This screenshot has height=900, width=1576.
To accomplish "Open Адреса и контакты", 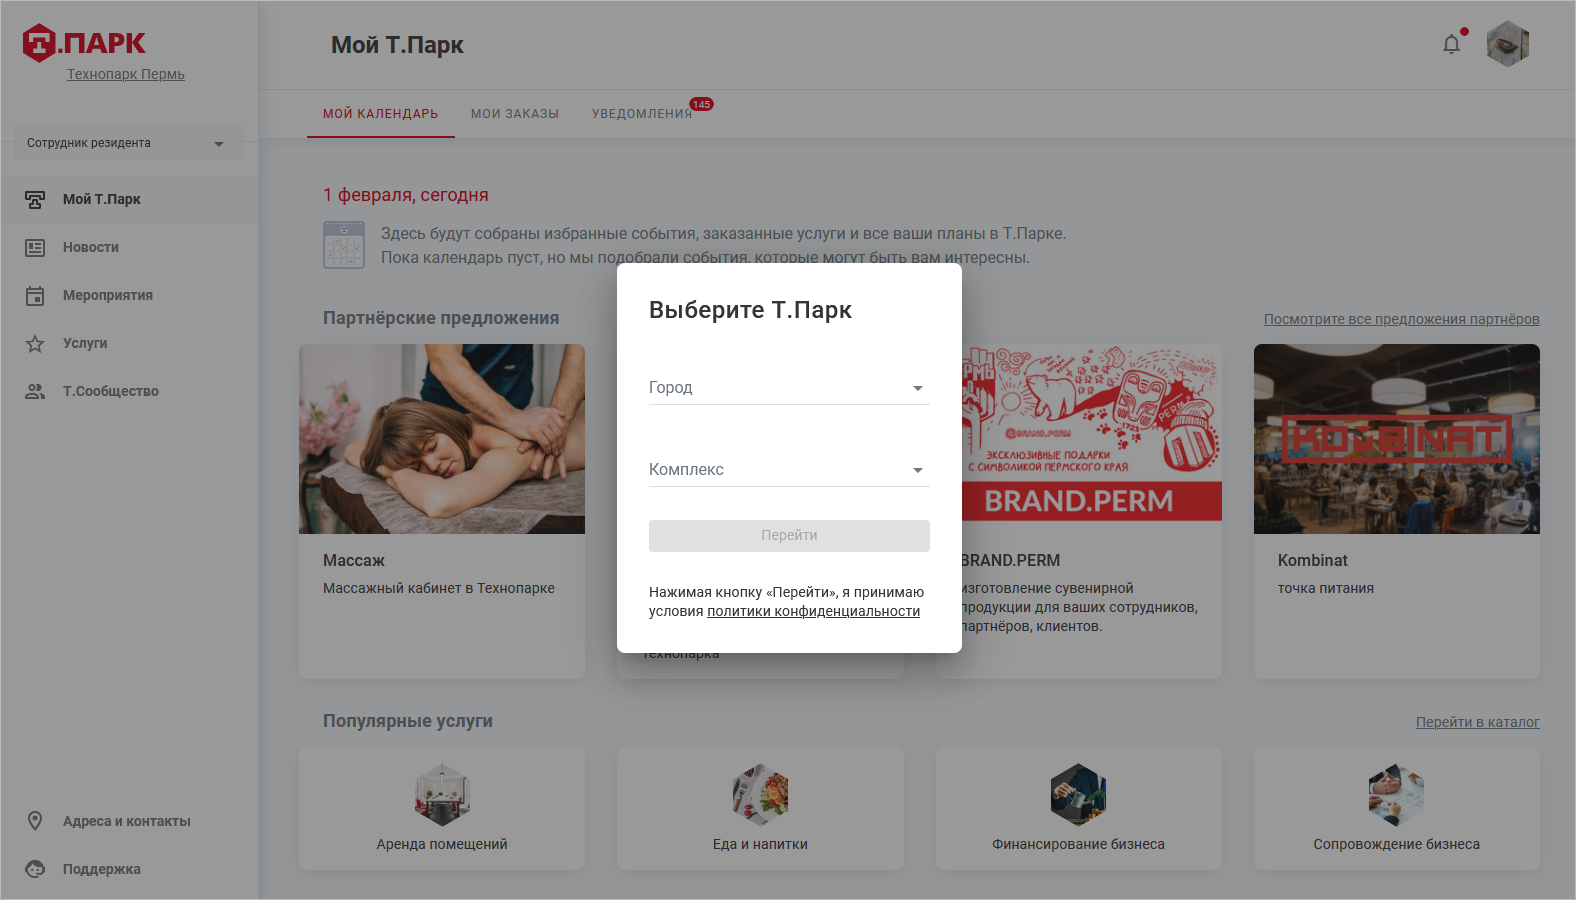I will coord(126,821).
